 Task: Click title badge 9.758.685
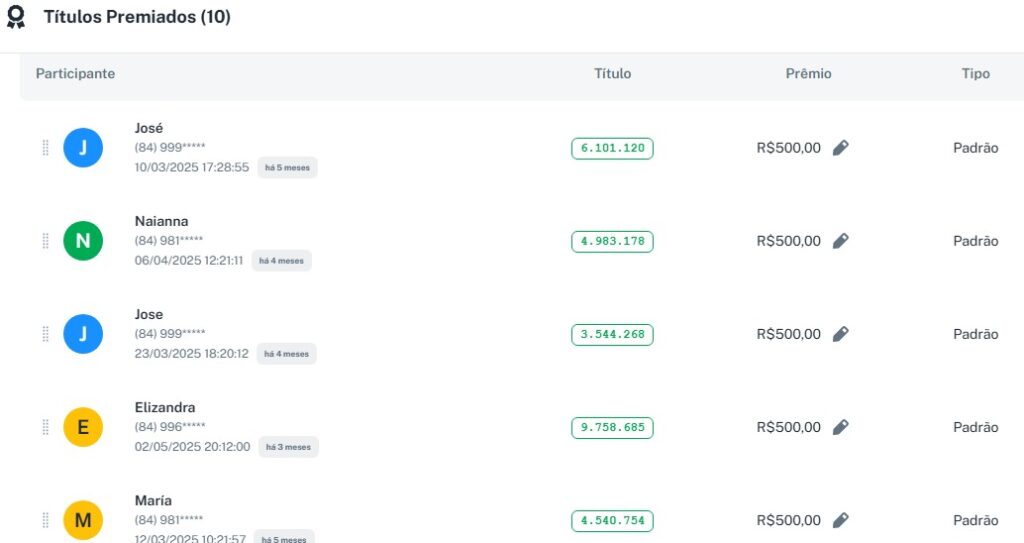(x=612, y=428)
